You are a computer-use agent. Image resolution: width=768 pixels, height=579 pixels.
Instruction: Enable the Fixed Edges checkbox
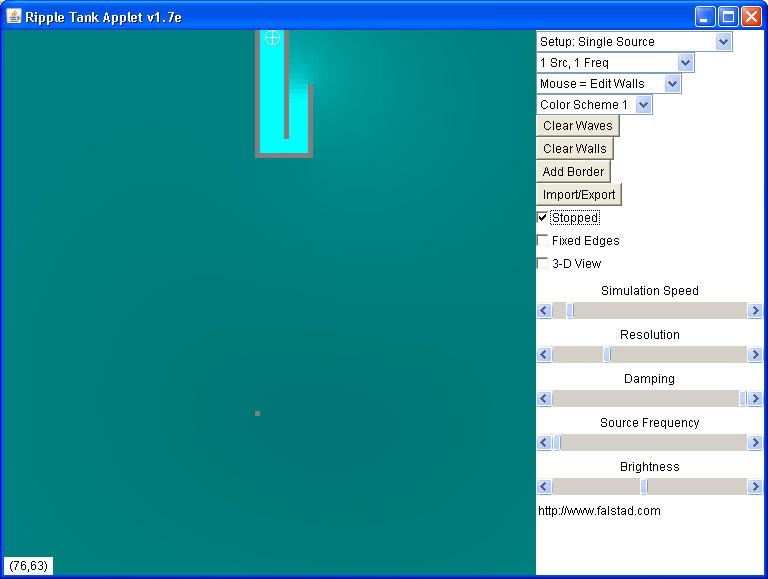pyautogui.click(x=542, y=241)
